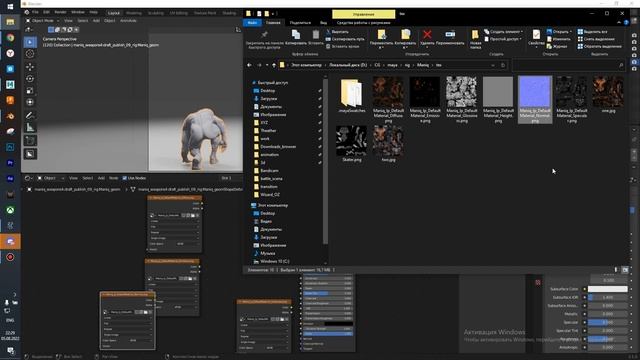
Task: Select the Cursor tool in Blender toolbar
Action: [x=30, y=54]
